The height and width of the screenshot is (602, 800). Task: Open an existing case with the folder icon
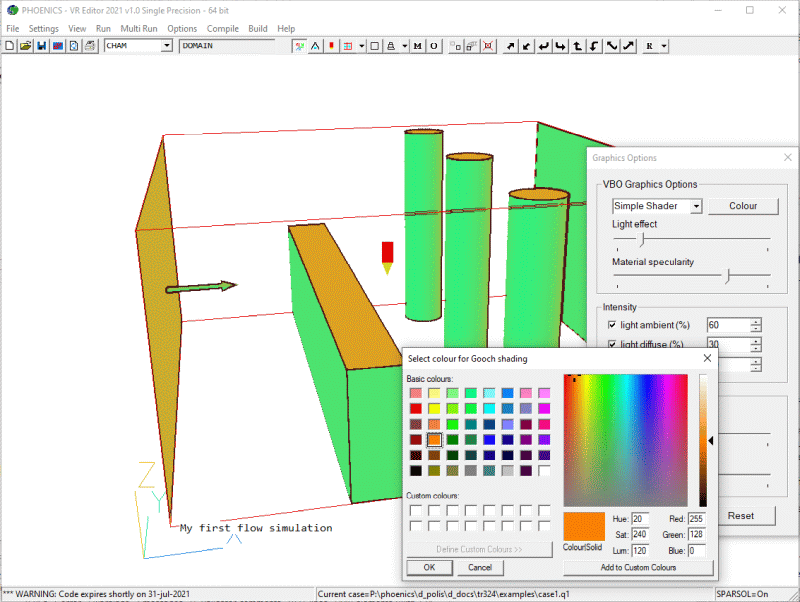pyautogui.click(x=25, y=45)
